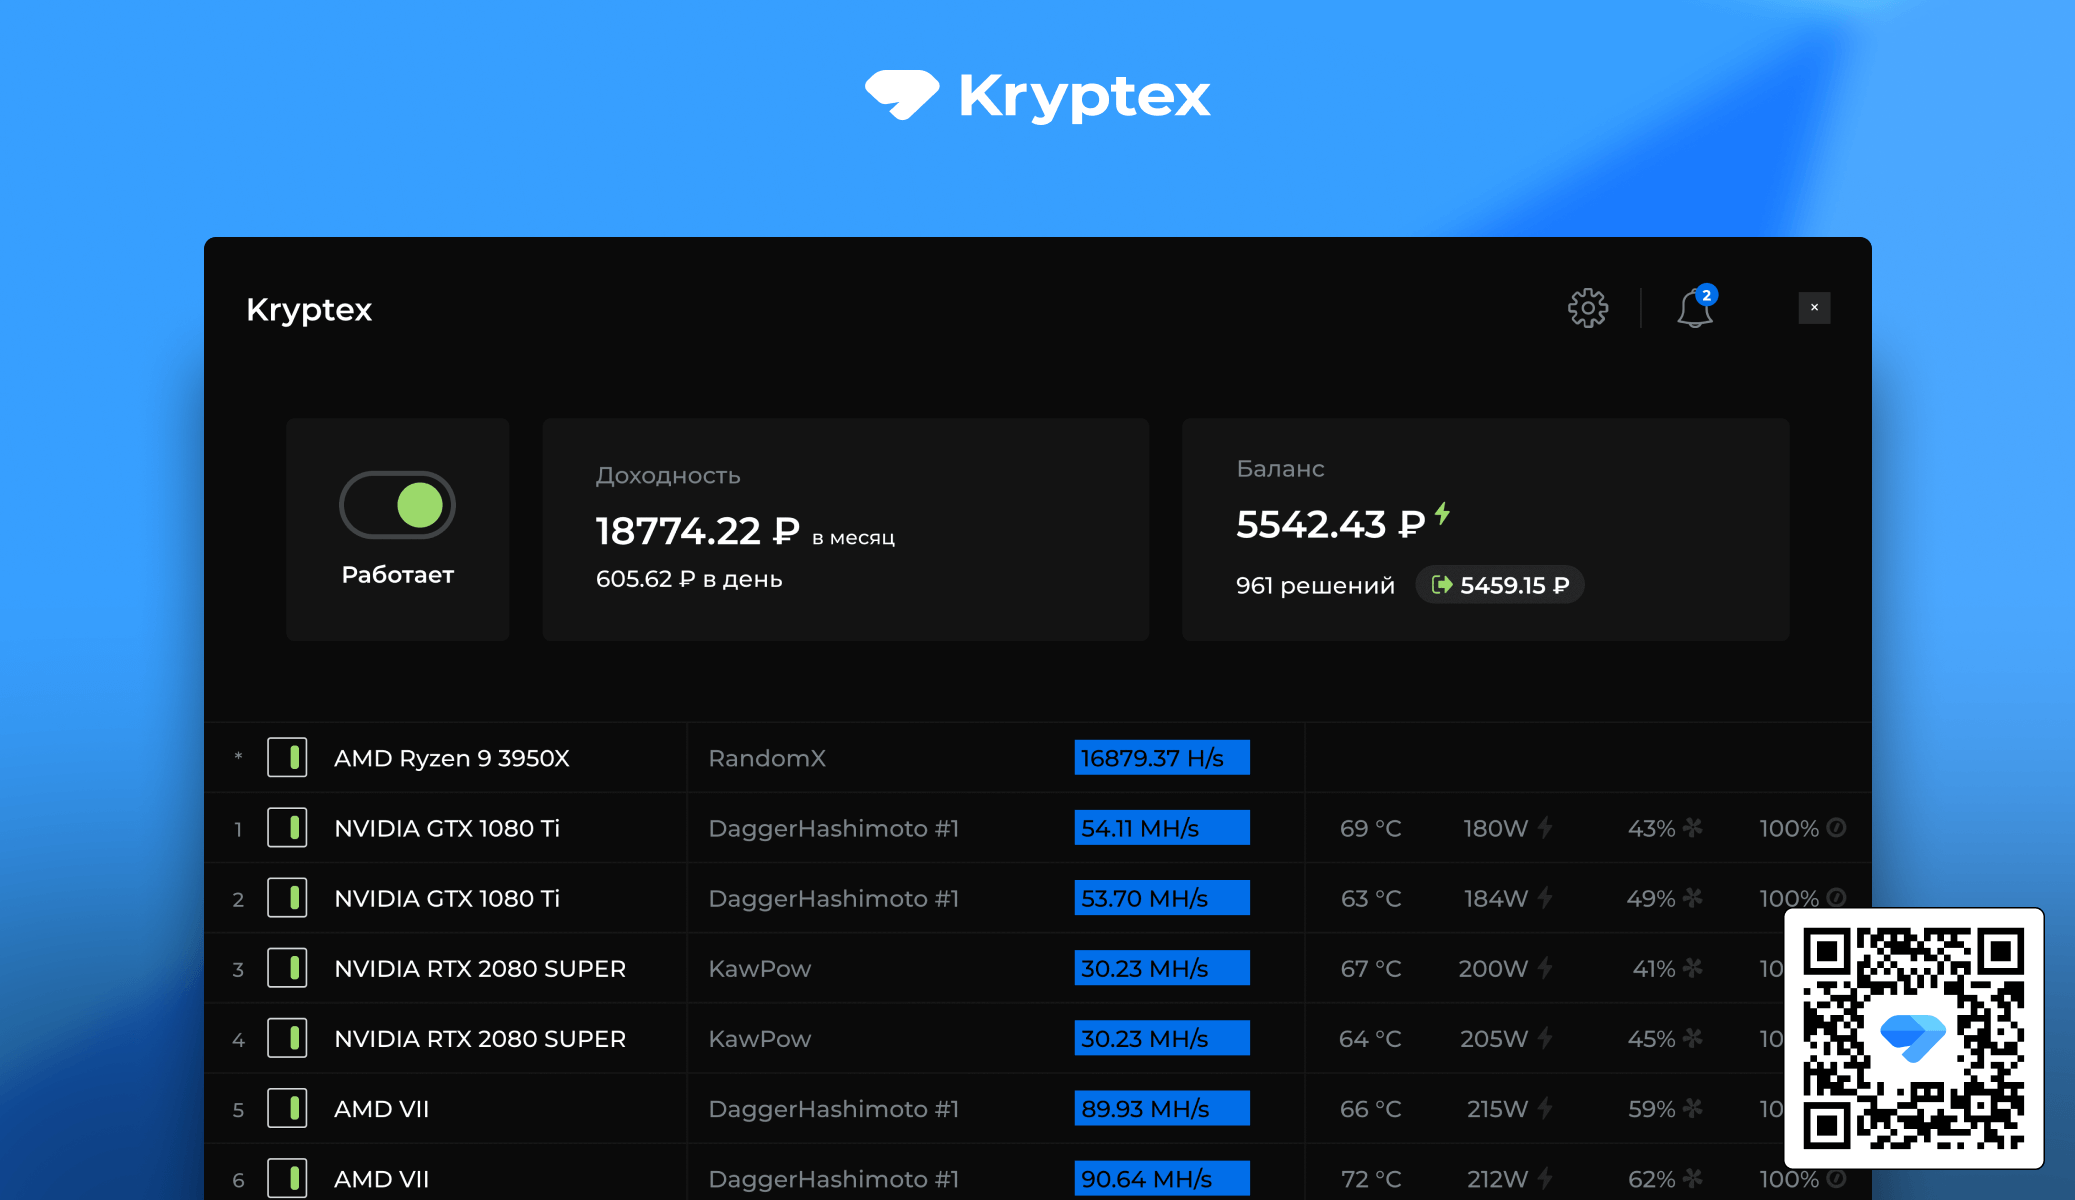Click the 72 °C temperature reading
2075x1200 pixels.
tap(1370, 1179)
